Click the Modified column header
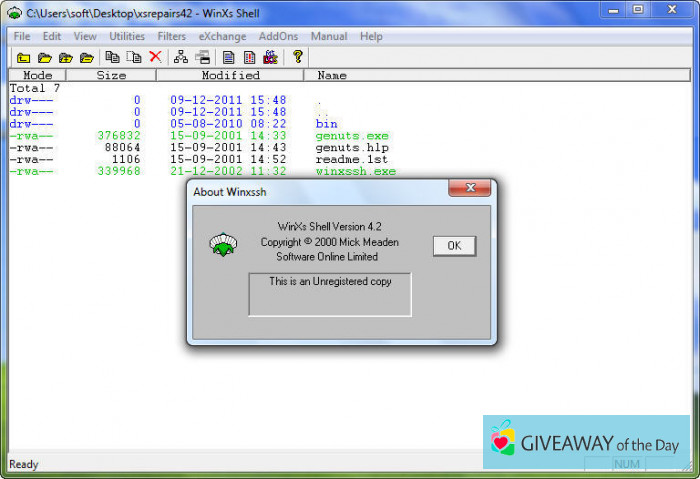 [x=230, y=75]
